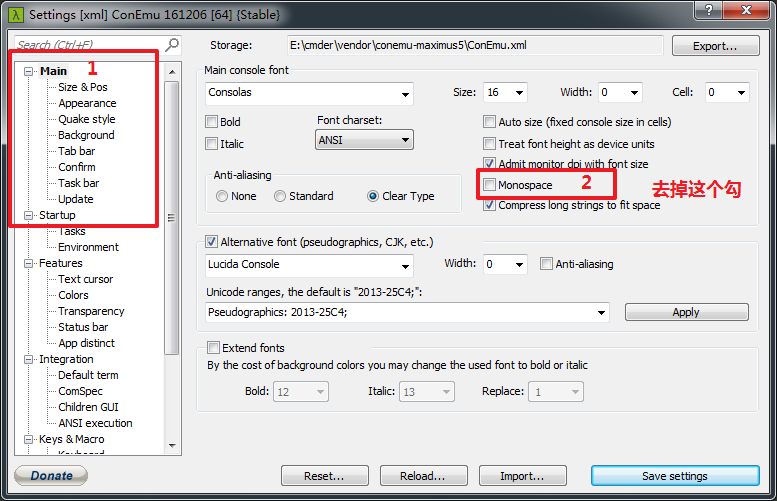Open the Consolas main font dropdown
The height and width of the screenshot is (501, 777).
point(405,94)
